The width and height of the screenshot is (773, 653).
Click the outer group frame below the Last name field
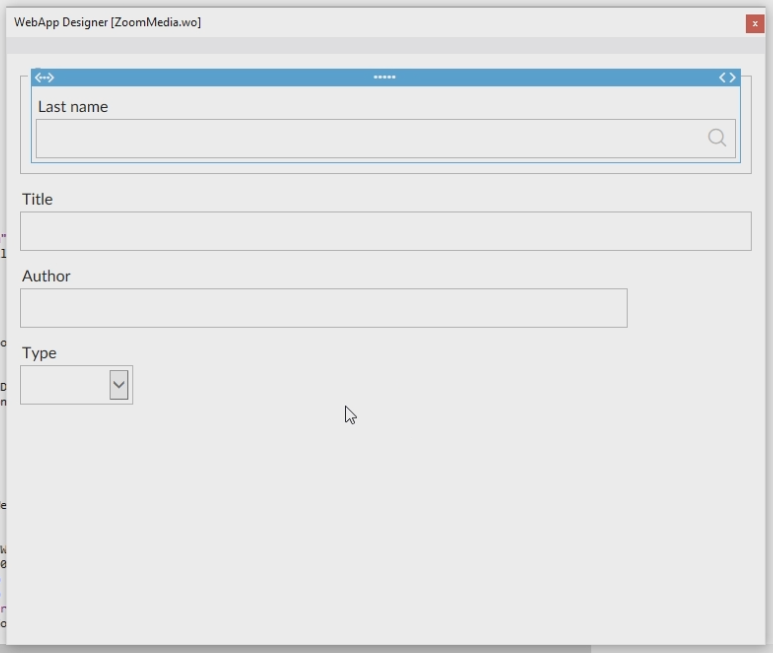[x=385, y=169]
